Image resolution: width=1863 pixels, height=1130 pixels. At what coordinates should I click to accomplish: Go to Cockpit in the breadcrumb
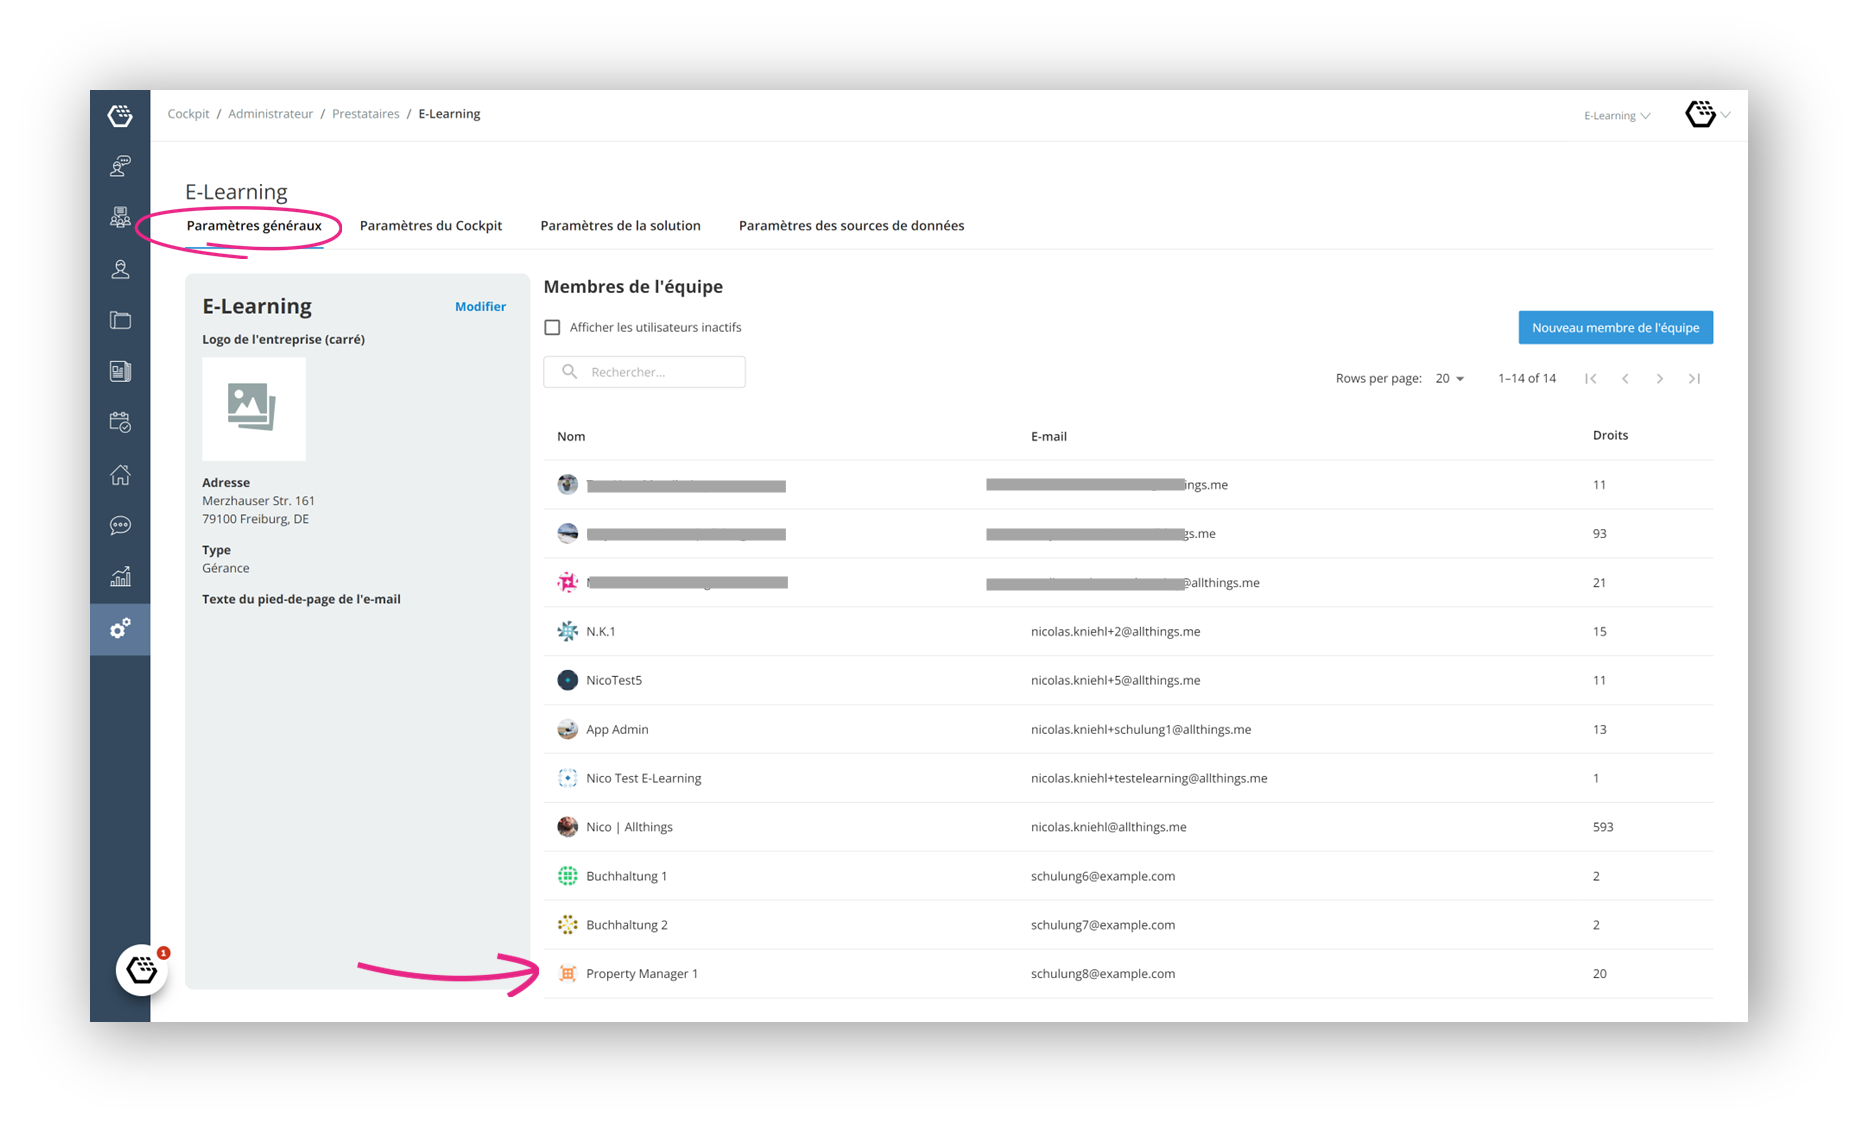click(188, 114)
